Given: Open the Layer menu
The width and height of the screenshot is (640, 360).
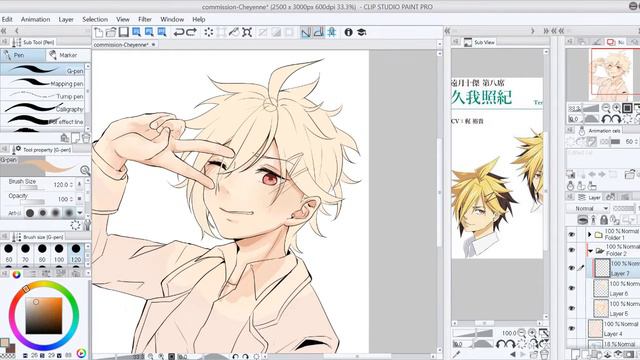Looking at the screenshot, I should pyautogui.click(x=66, y=19).
